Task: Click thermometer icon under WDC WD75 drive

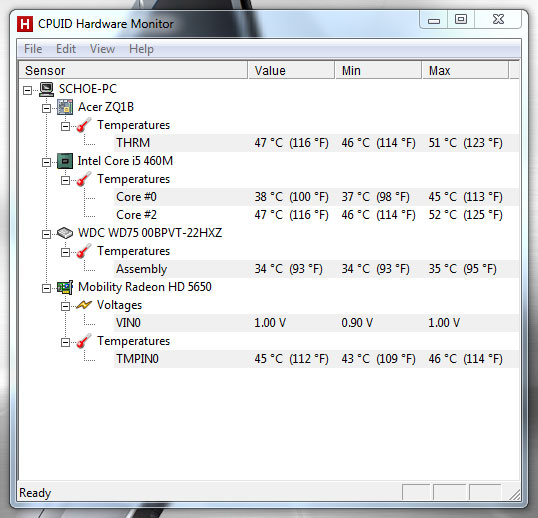Action: pyautogui.click(x=84, y=251)
